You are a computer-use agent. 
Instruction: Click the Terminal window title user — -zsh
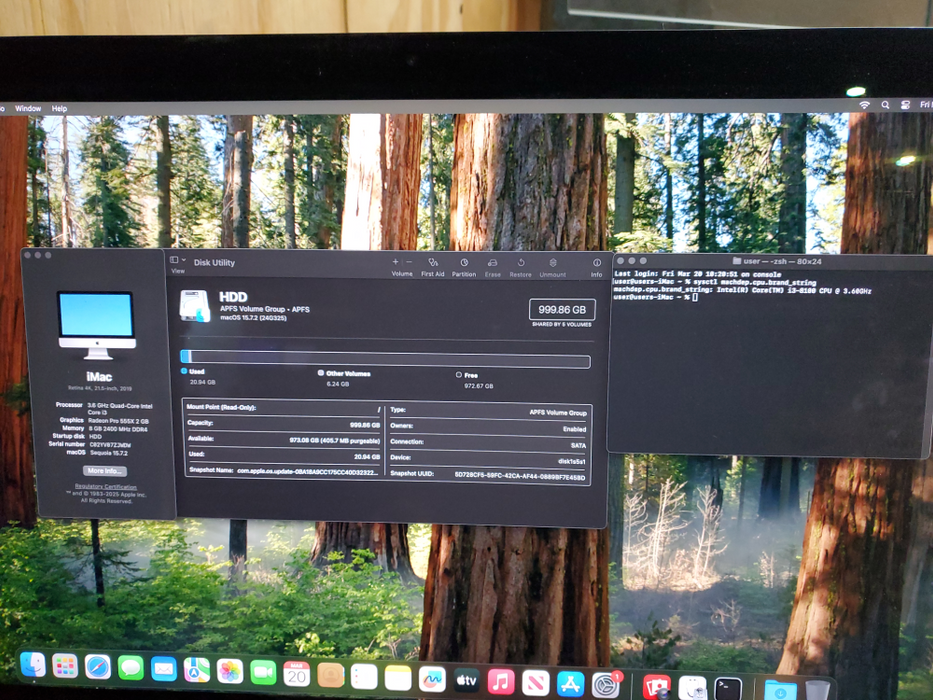781,261
